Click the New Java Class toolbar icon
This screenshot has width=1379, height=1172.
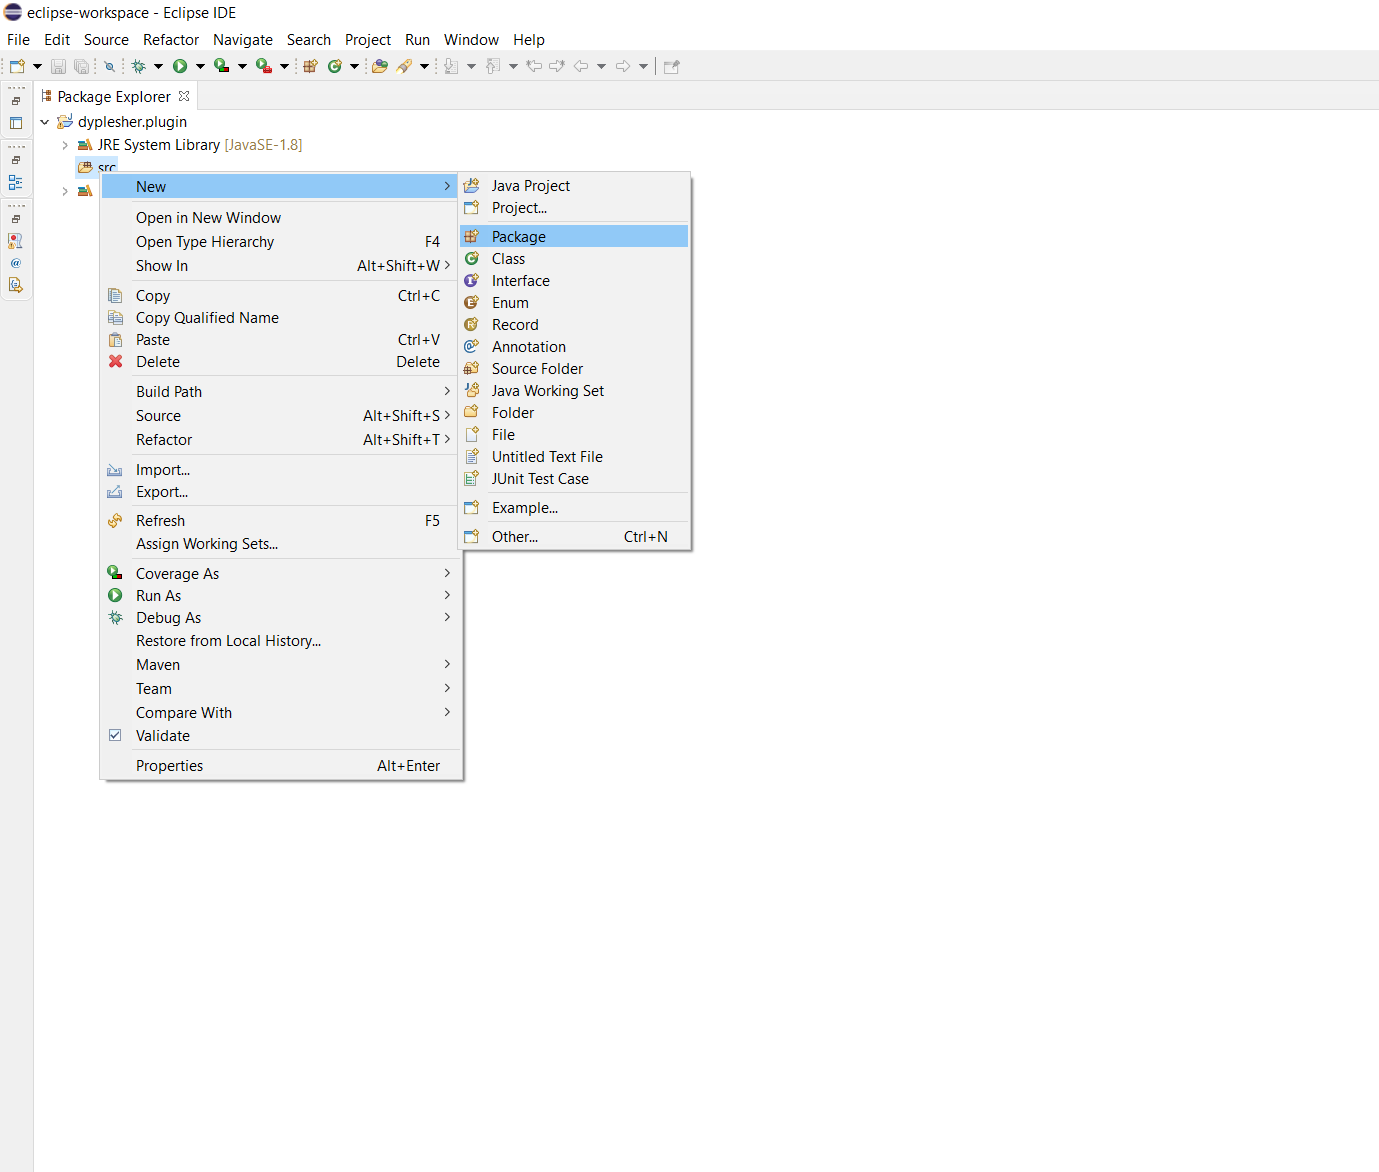click(x=335, y=66)
